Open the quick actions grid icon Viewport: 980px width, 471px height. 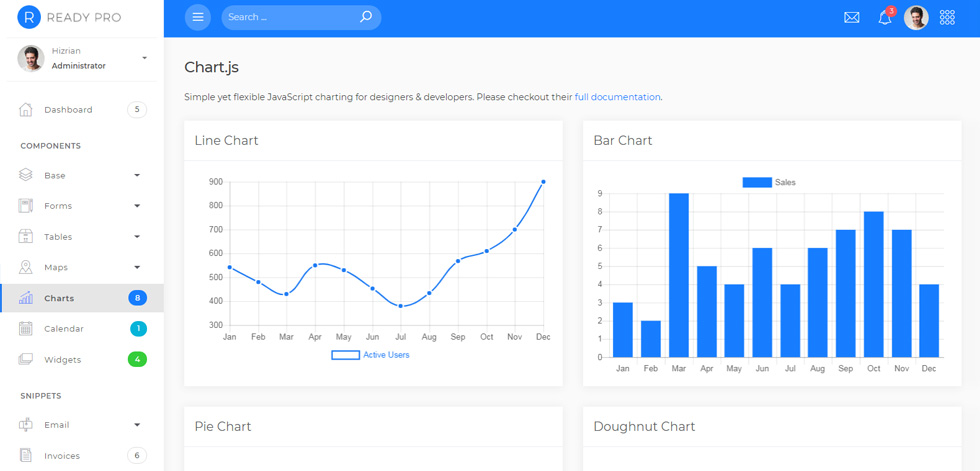[948, 17]
